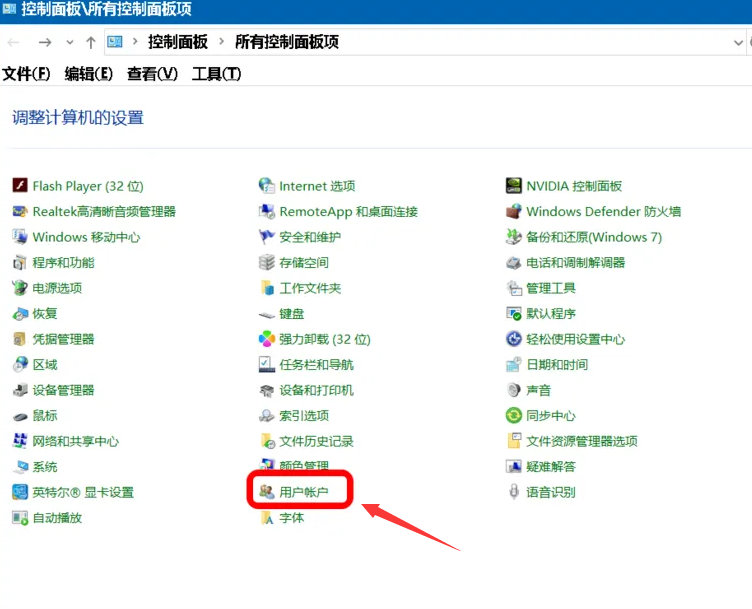
Task: Expand chevron before 控制面板 breadcrumb
Action: [135, 42]
